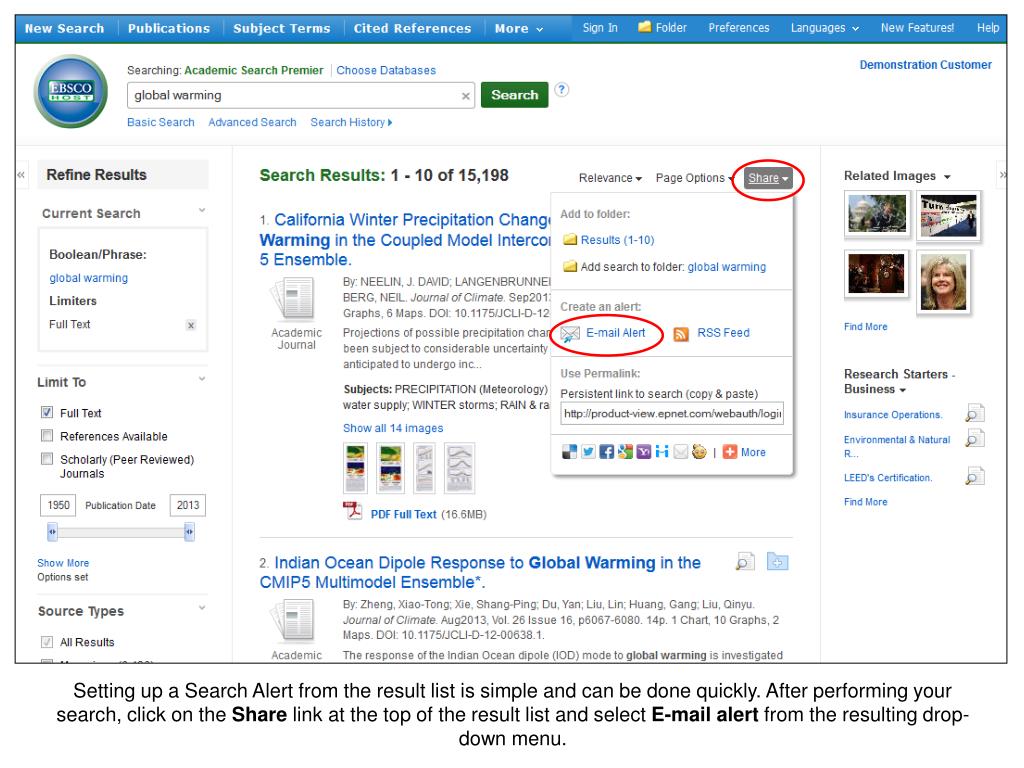Click the right handle of the publication date slider
This screenshot has width=1024, height=768.
click(189, 532)
